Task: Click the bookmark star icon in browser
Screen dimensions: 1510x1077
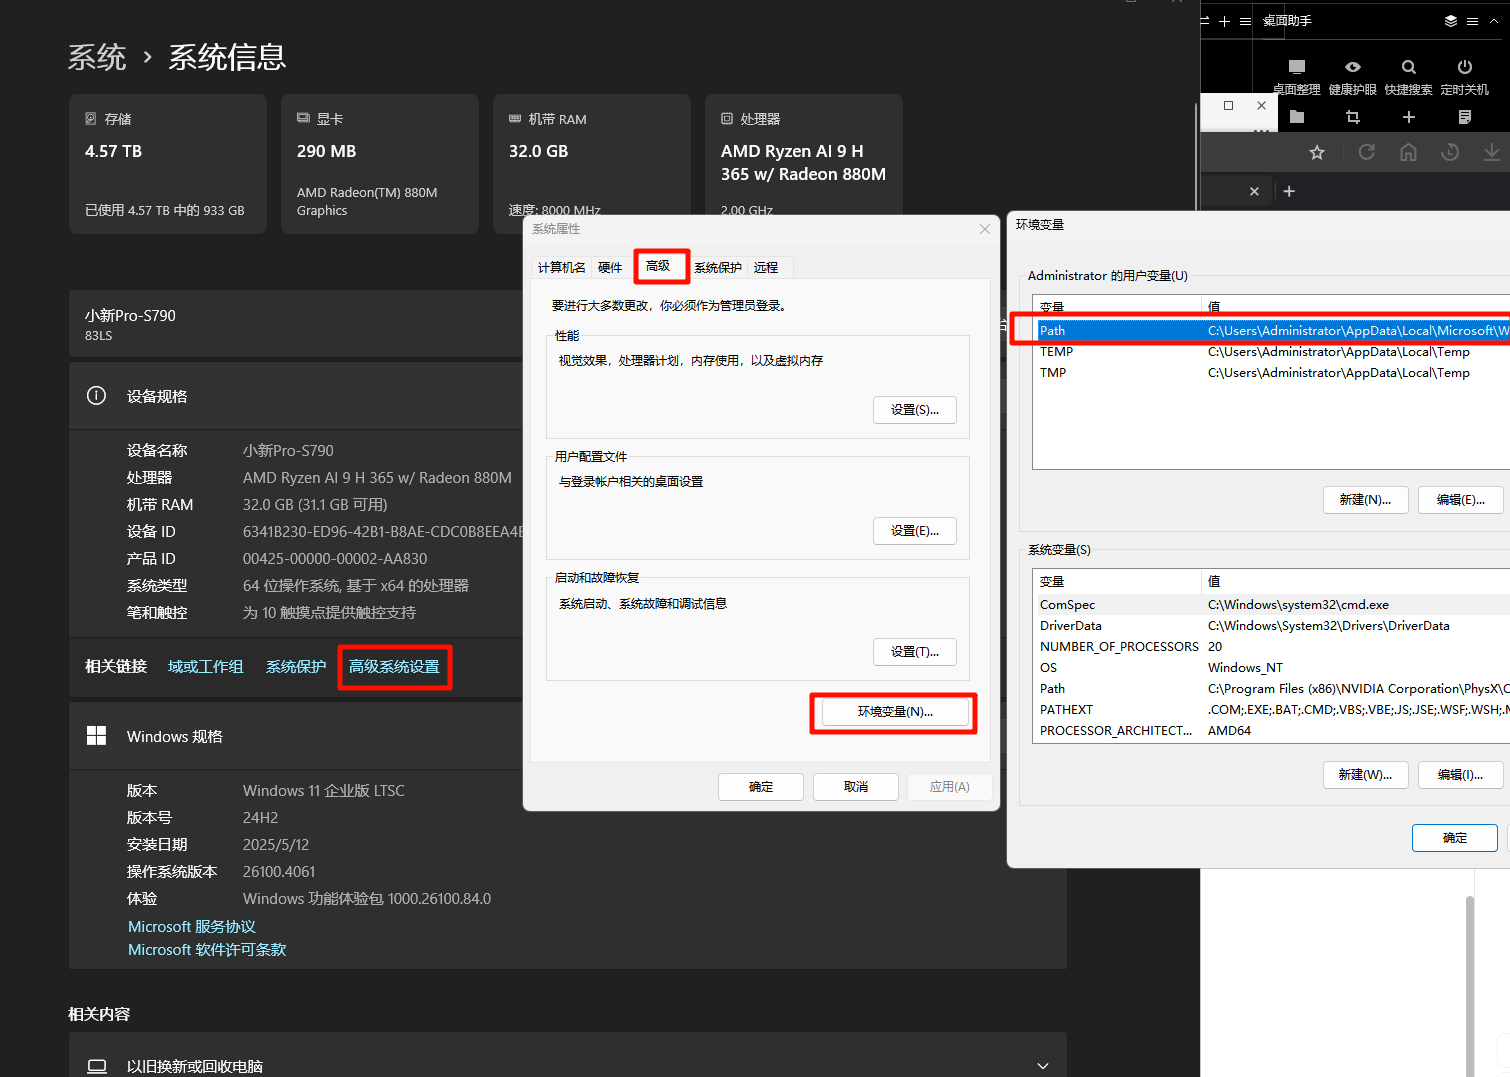Action: click(1317, 152)
